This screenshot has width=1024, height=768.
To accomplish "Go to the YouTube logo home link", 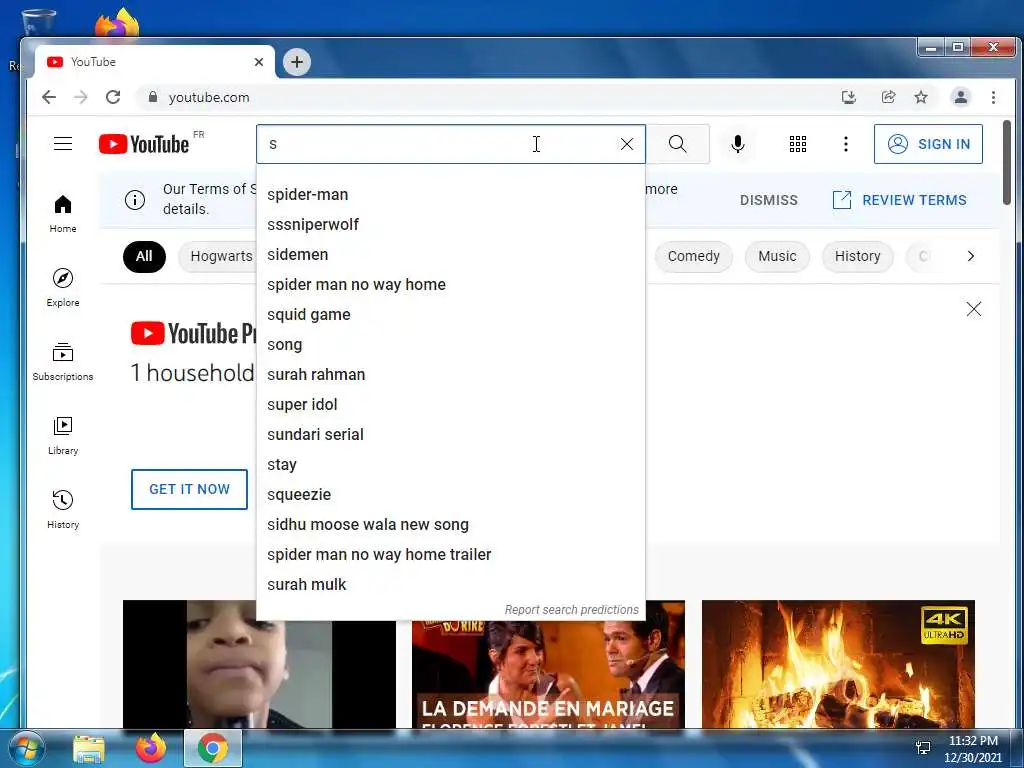I will 144,144.
